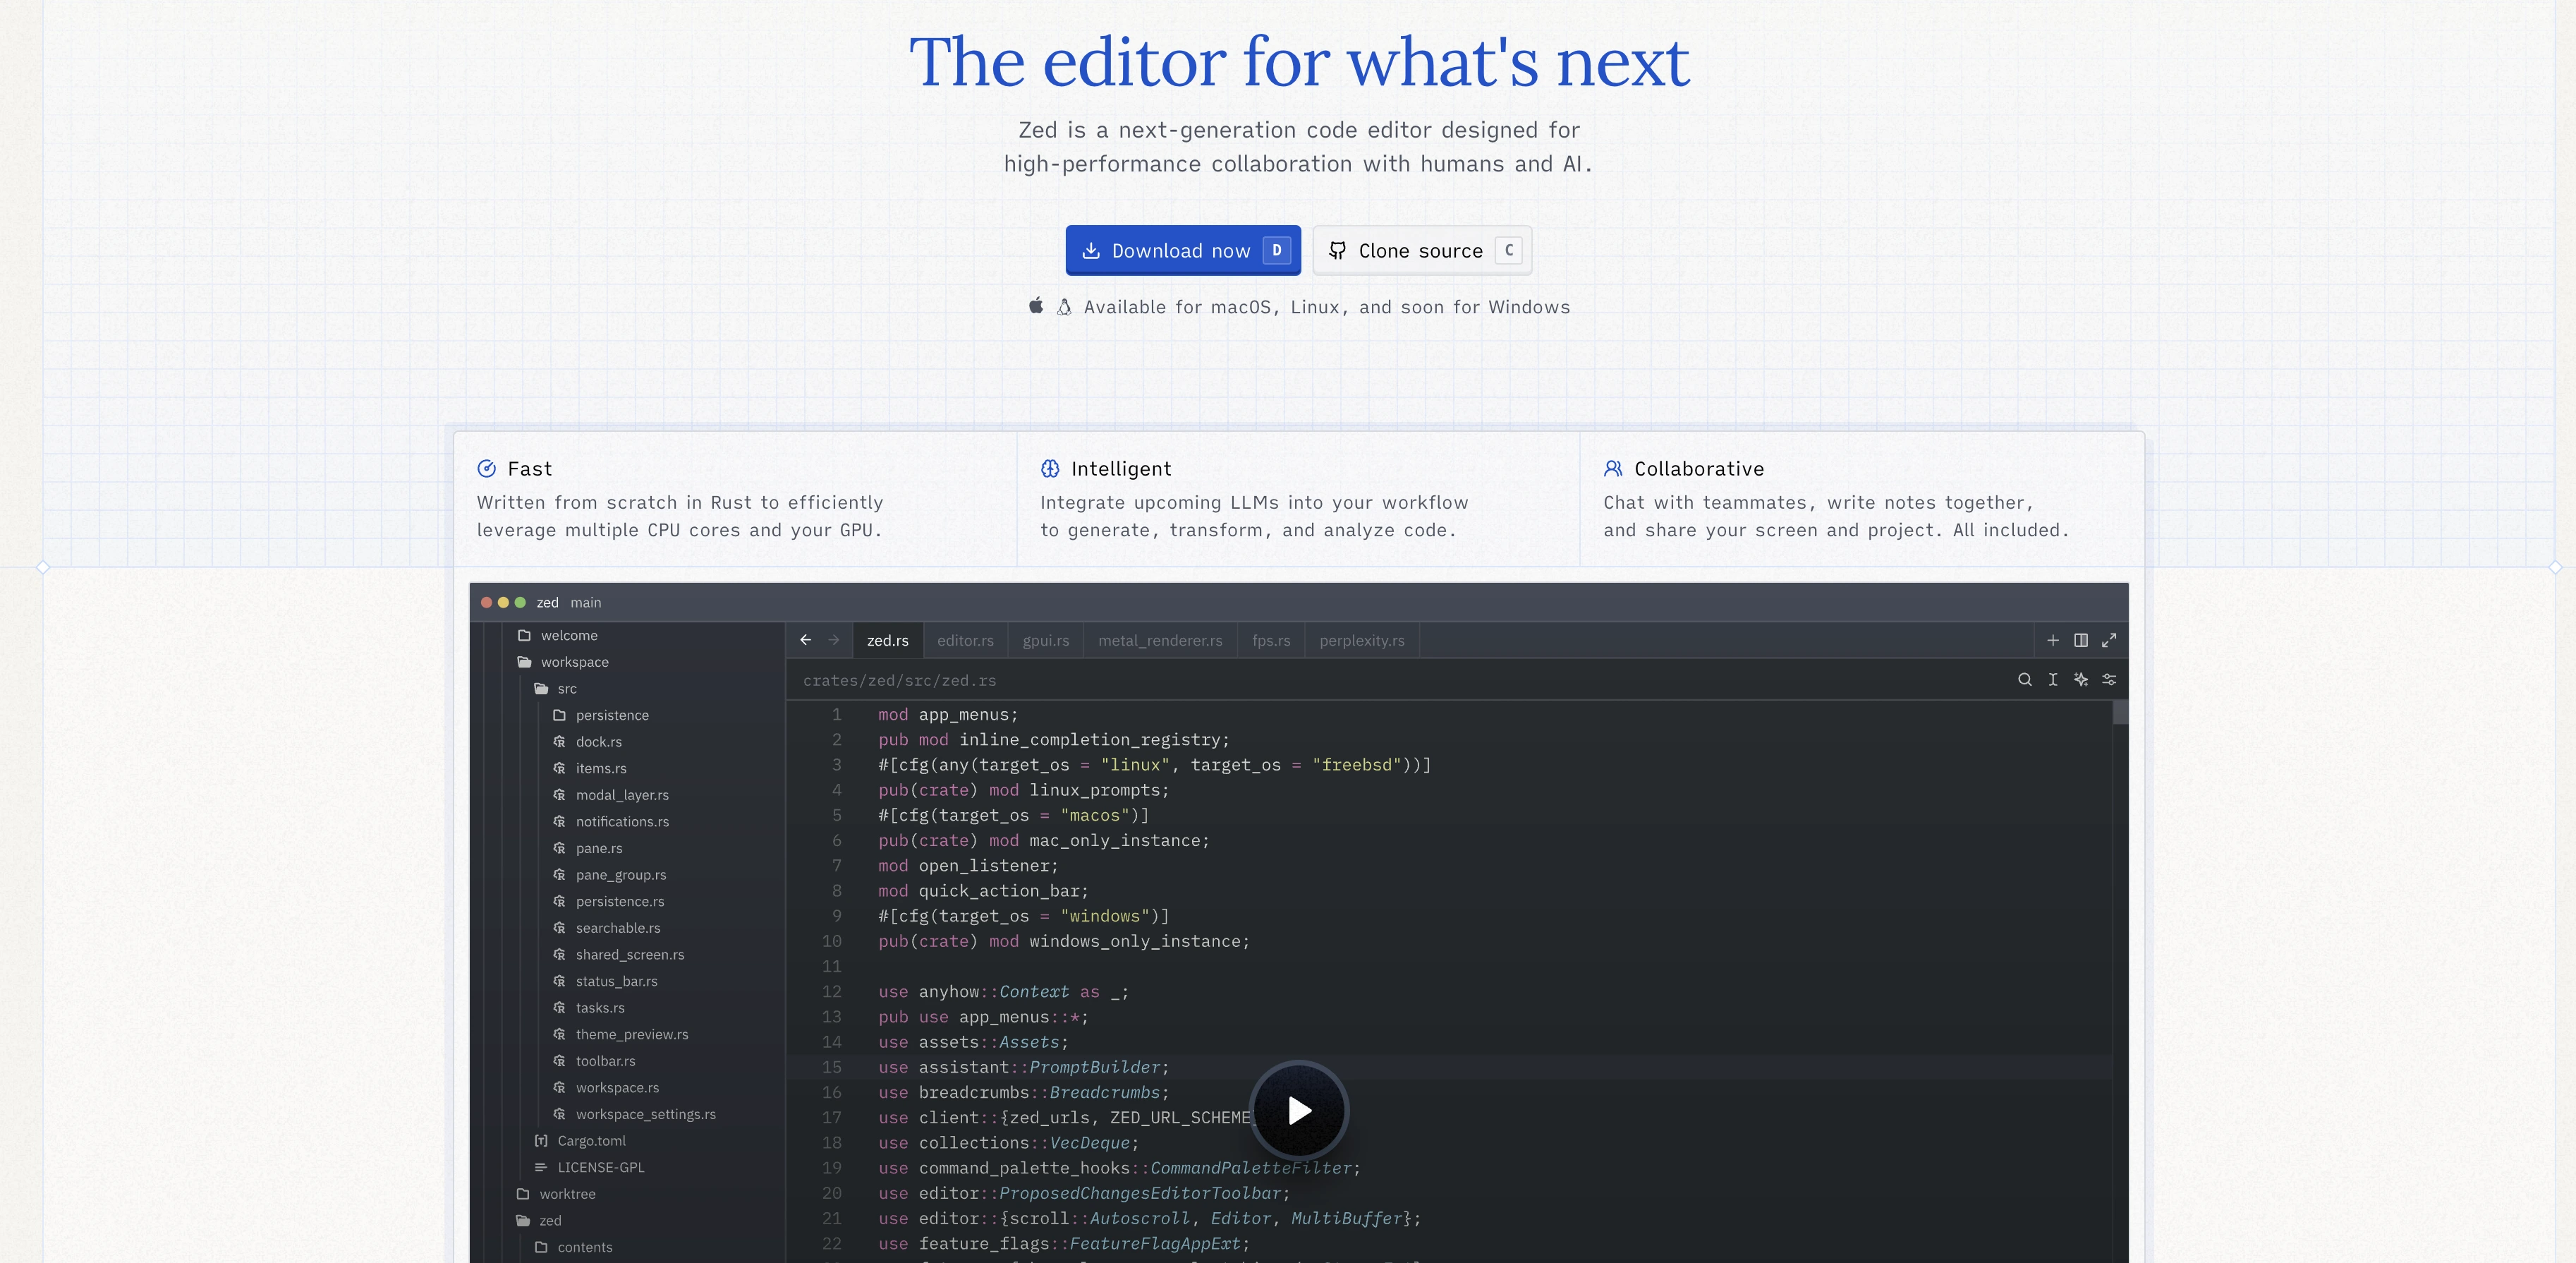
Task: Click the play video button
Action: 1298,1110
